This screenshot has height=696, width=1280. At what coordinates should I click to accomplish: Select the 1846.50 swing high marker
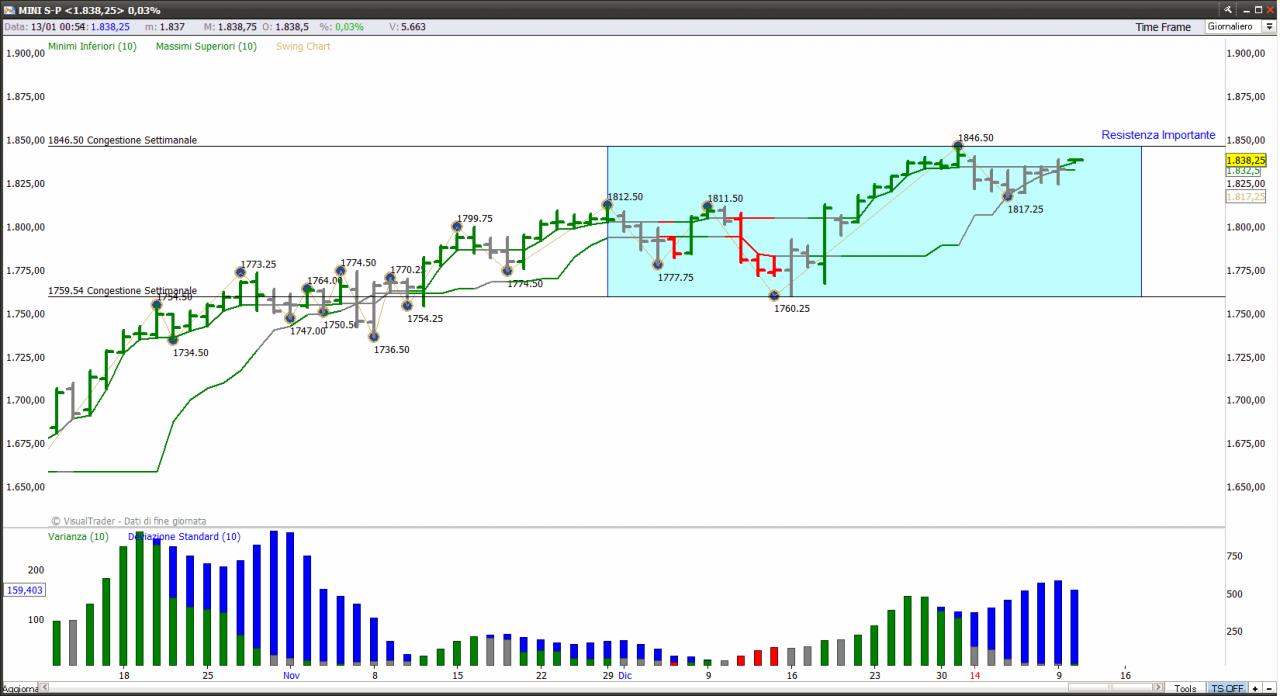click(957, 146)
